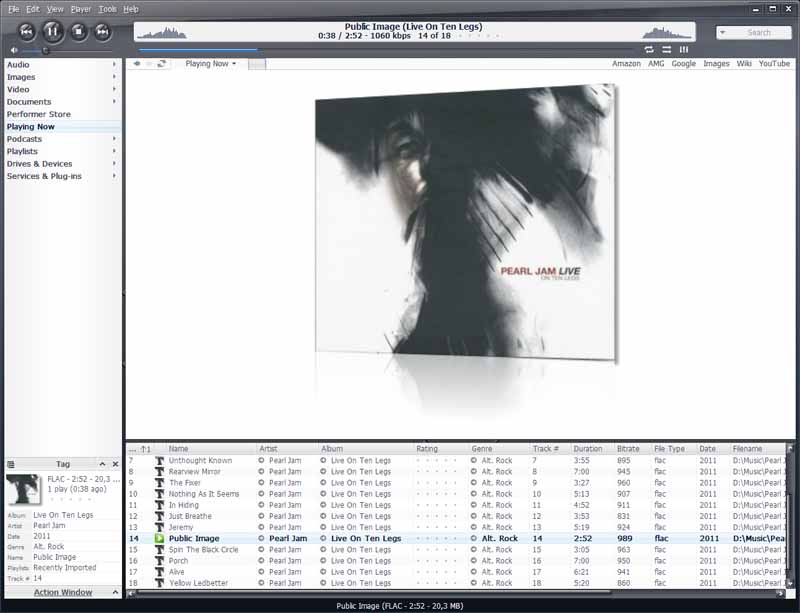Open the Player menu
The height and width of the screenshot is (613, 800).
tap(81, 9)
